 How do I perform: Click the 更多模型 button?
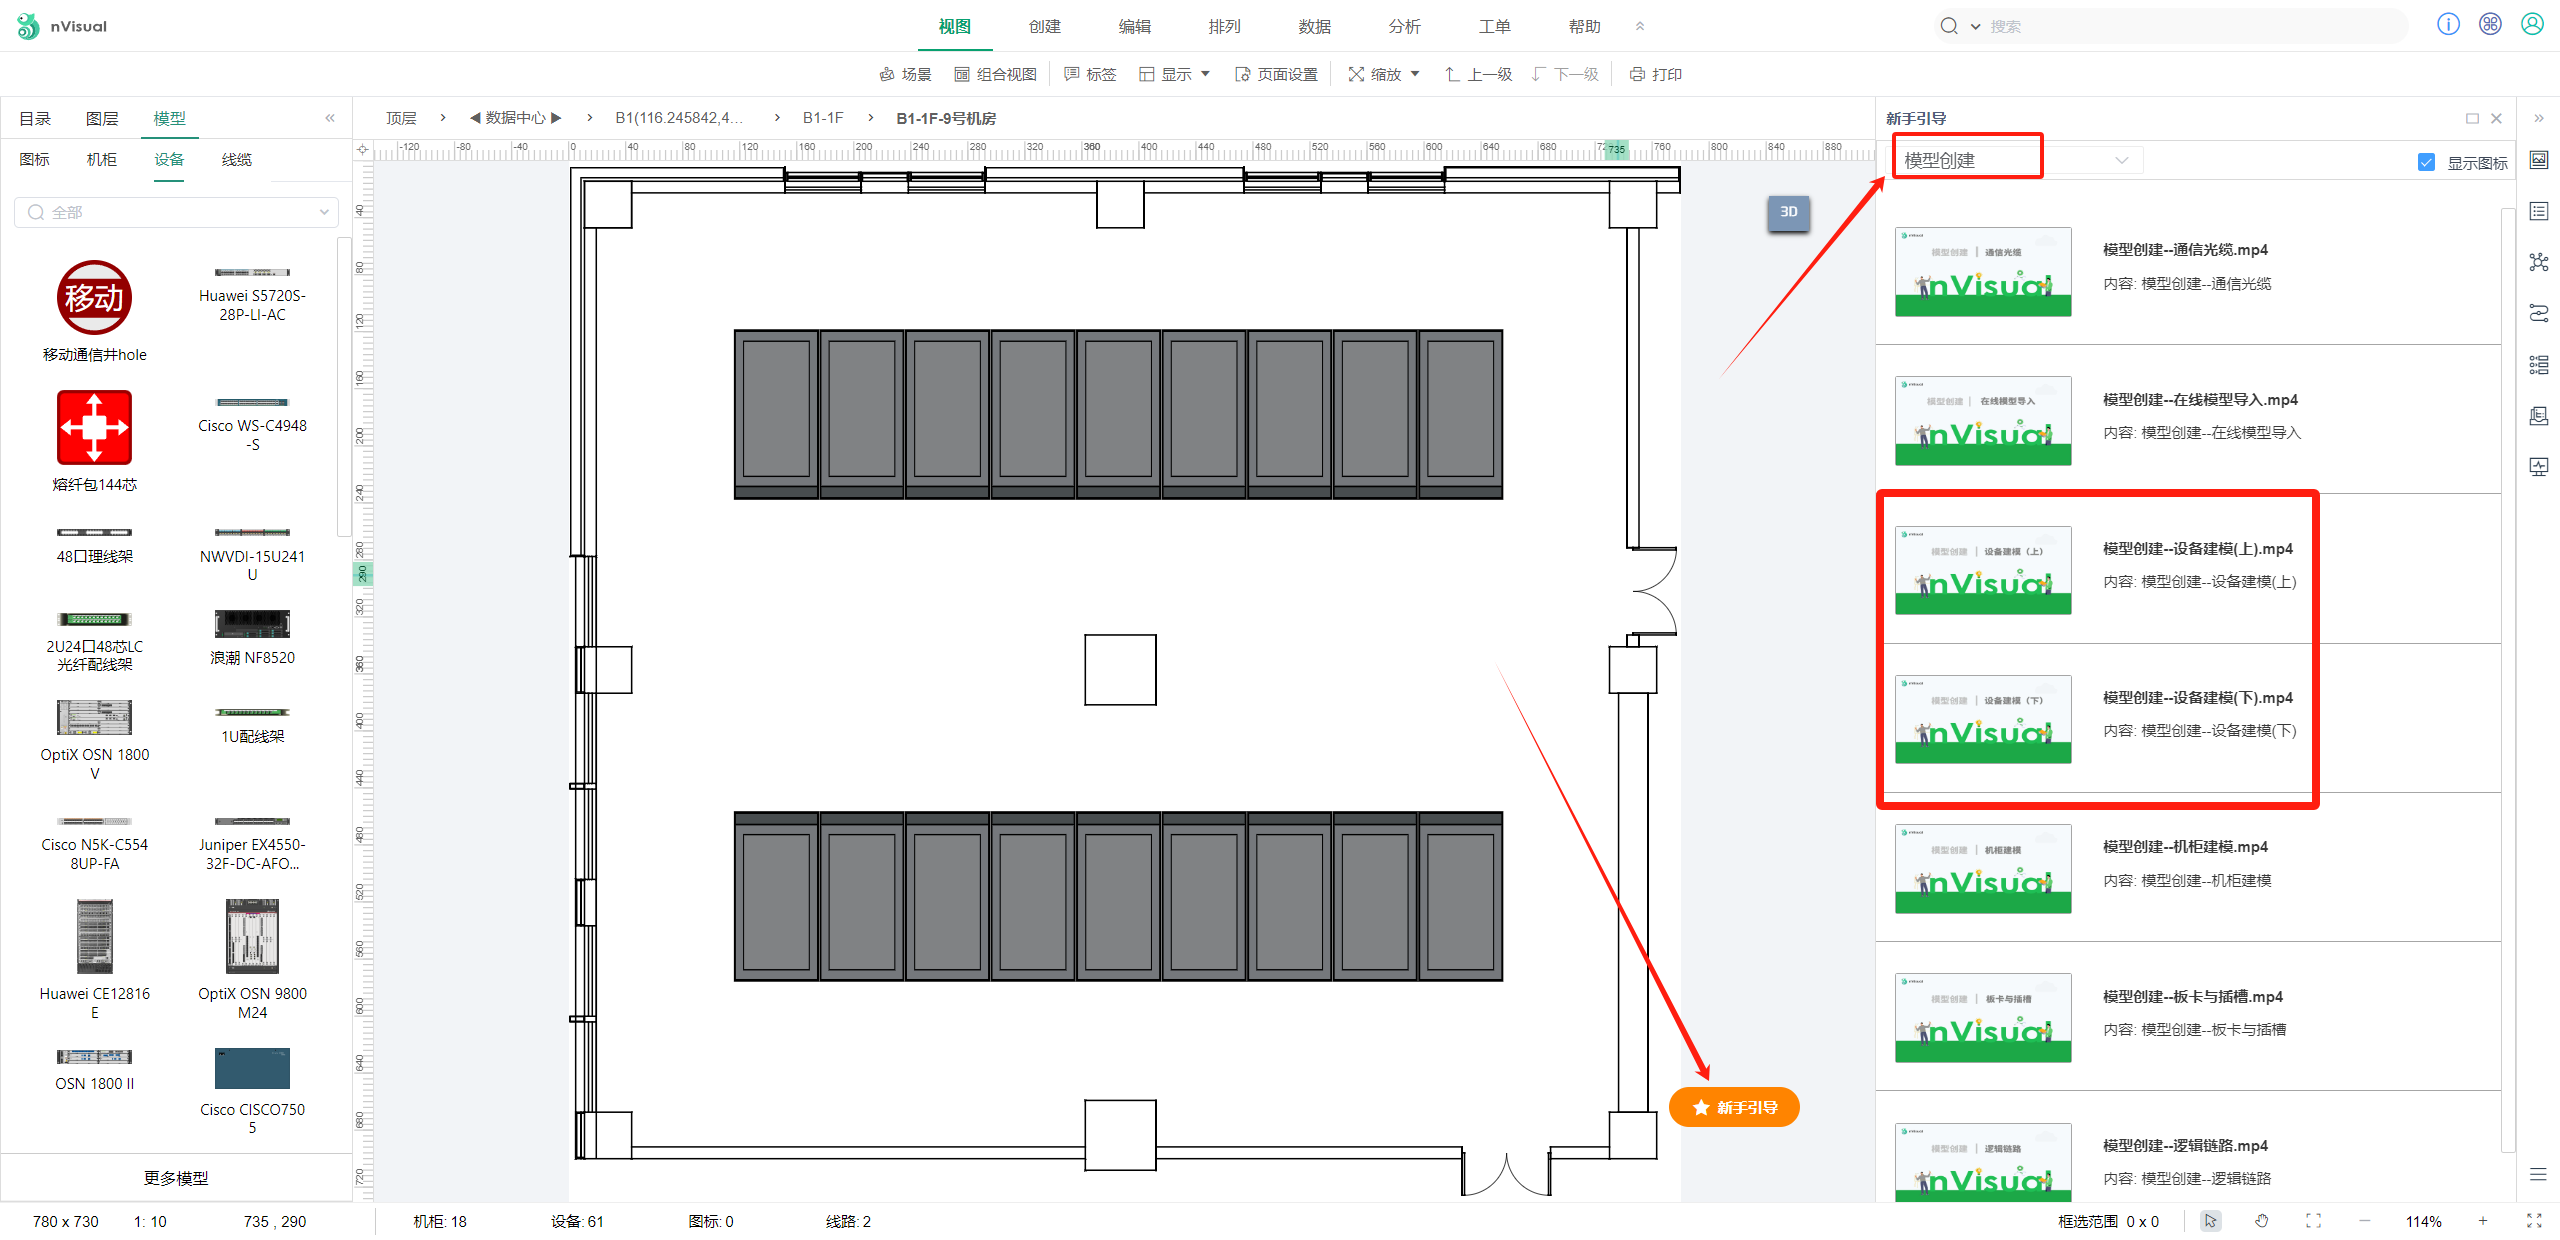point(176,1178)
